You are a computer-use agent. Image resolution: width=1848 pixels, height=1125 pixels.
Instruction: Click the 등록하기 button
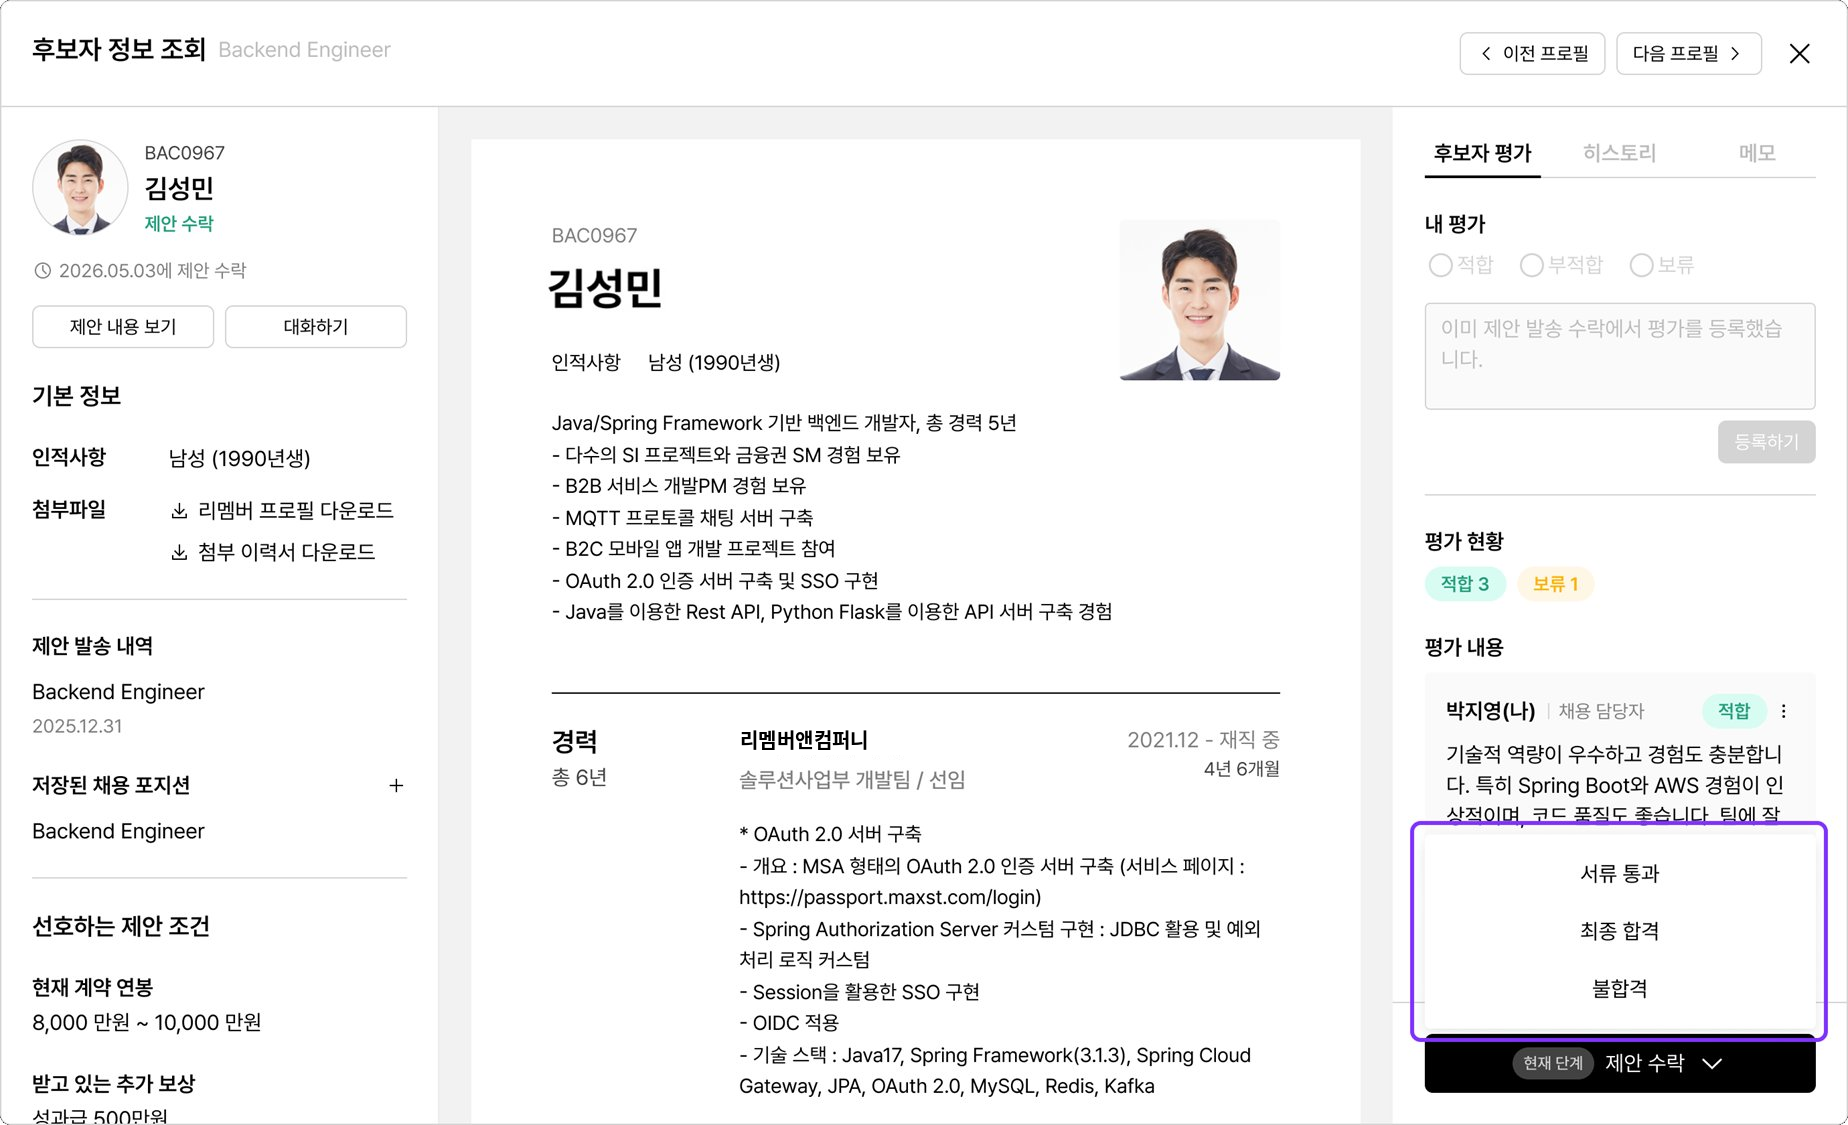click(x=1766, y=442)
